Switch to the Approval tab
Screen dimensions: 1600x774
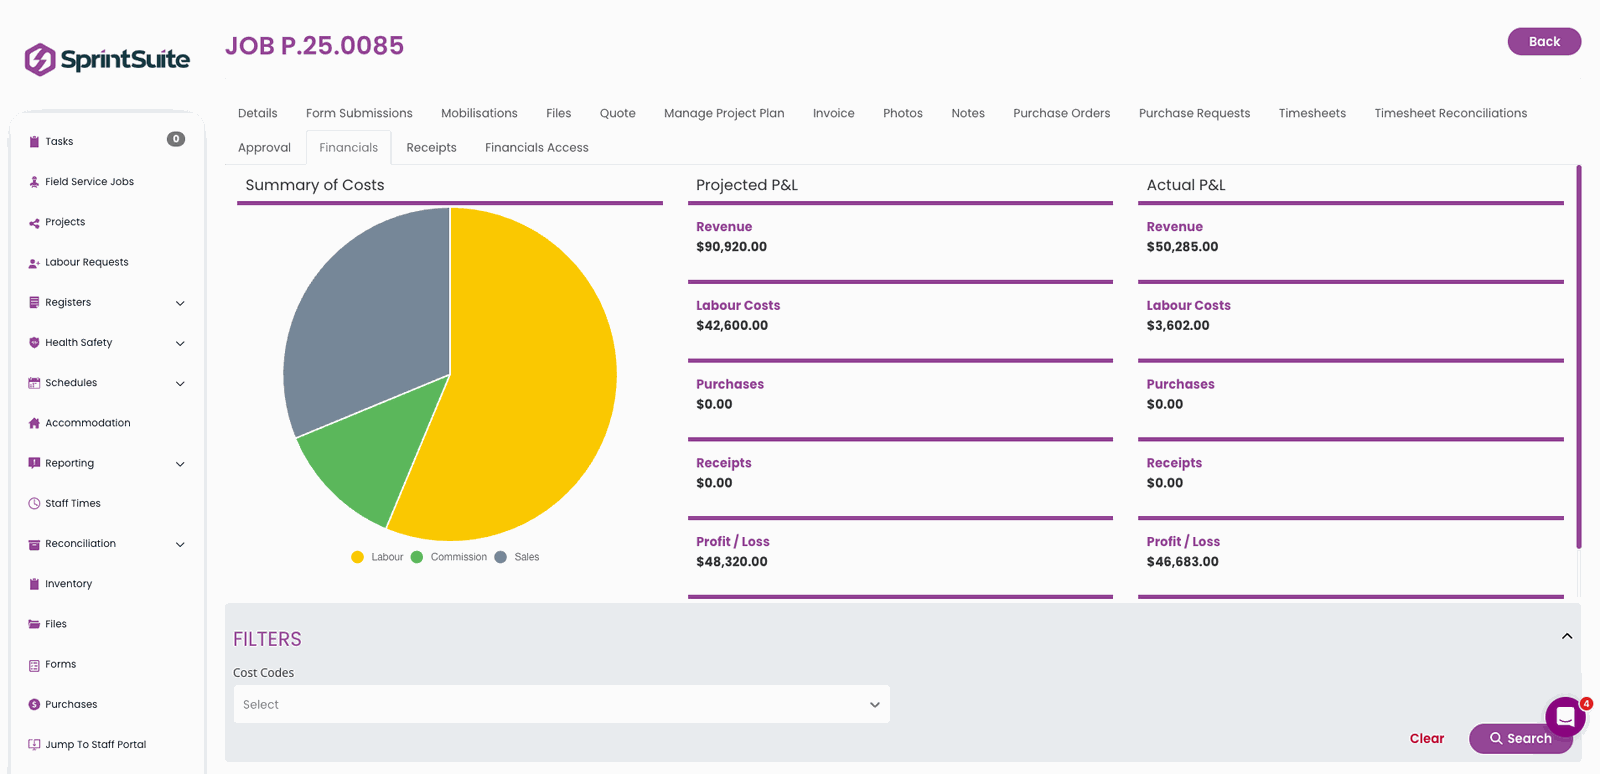[264, 147]
